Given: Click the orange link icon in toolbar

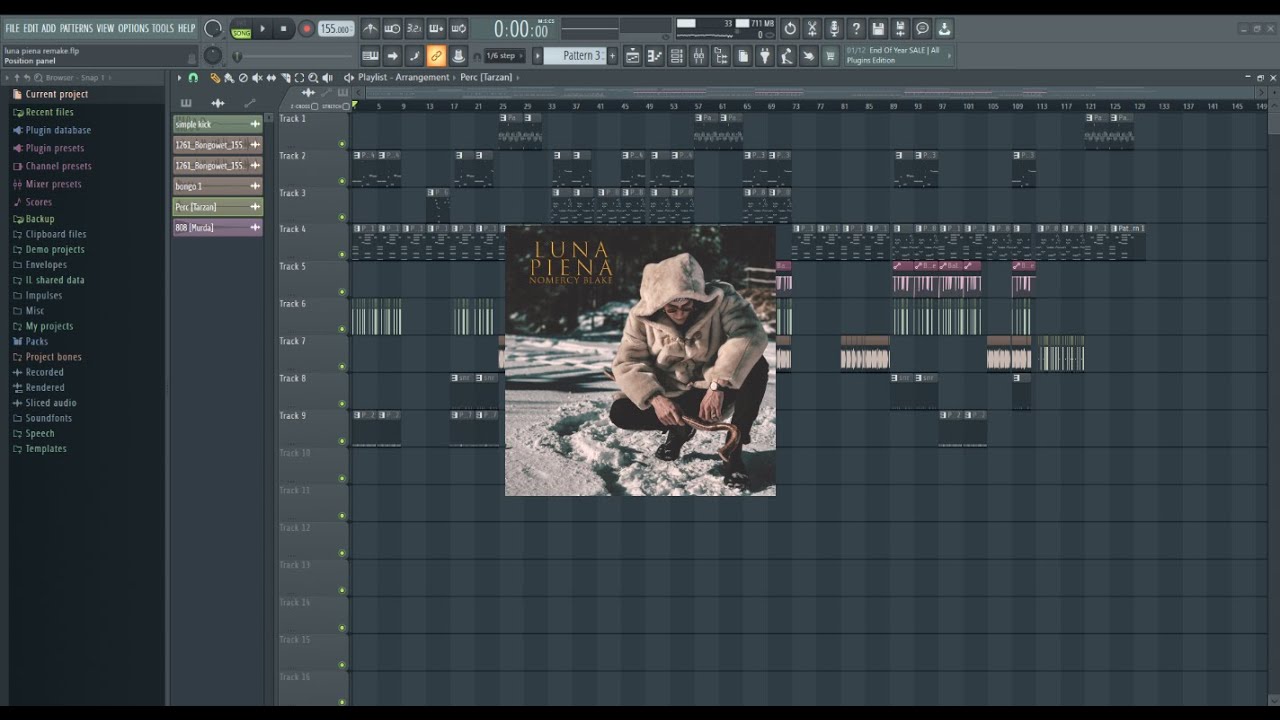Looking at the screenshot, I should point(436,56).
